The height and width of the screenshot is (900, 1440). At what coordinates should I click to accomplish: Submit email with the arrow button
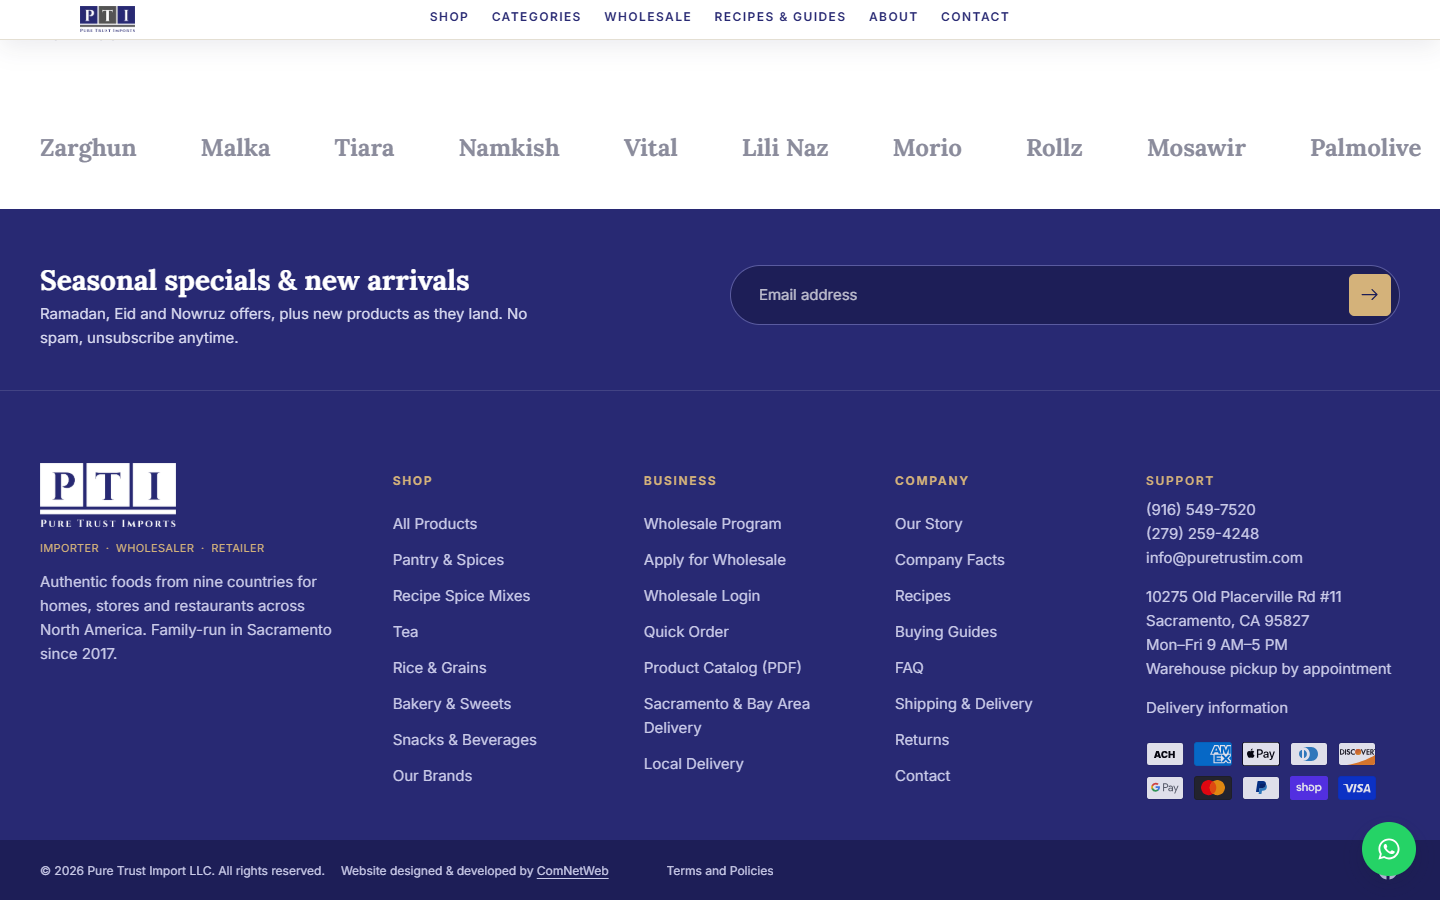point(1369,295)
